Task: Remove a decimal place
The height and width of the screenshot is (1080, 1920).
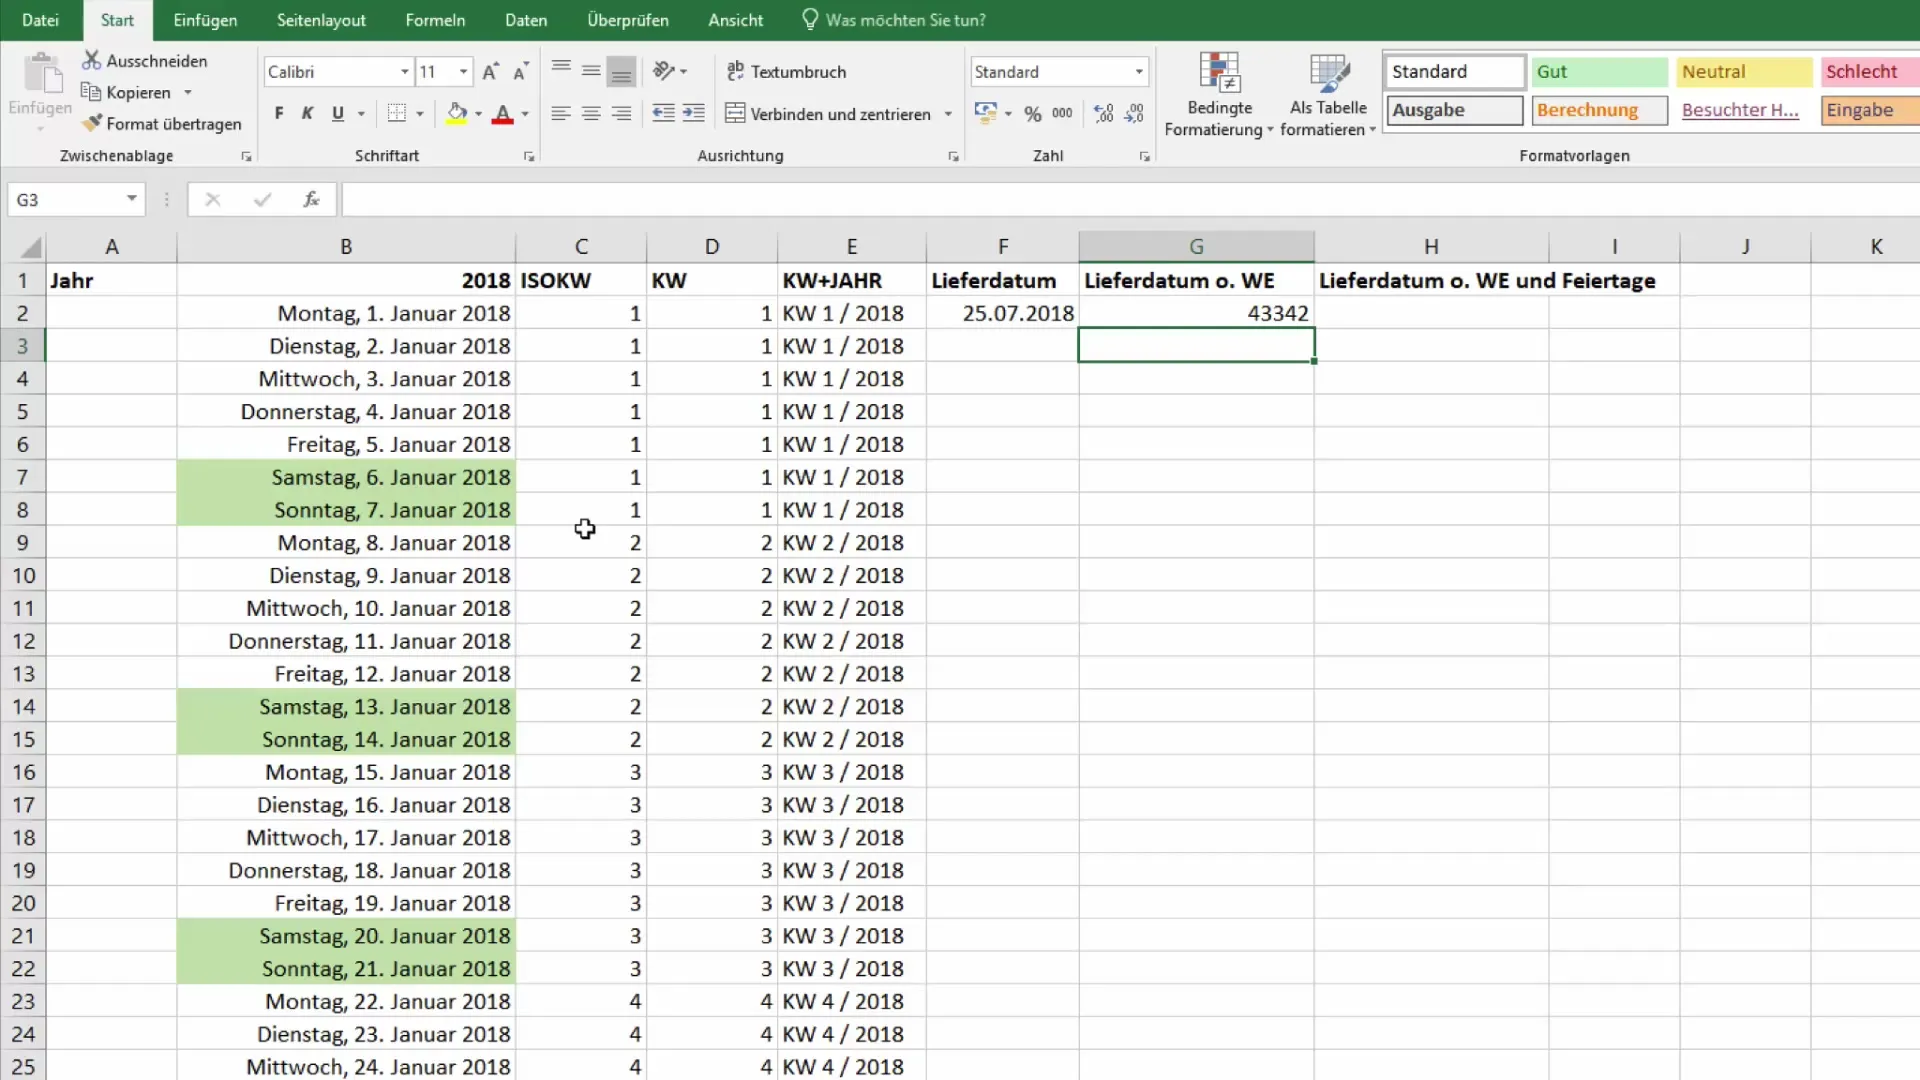Action: [x=1134, y=113]
